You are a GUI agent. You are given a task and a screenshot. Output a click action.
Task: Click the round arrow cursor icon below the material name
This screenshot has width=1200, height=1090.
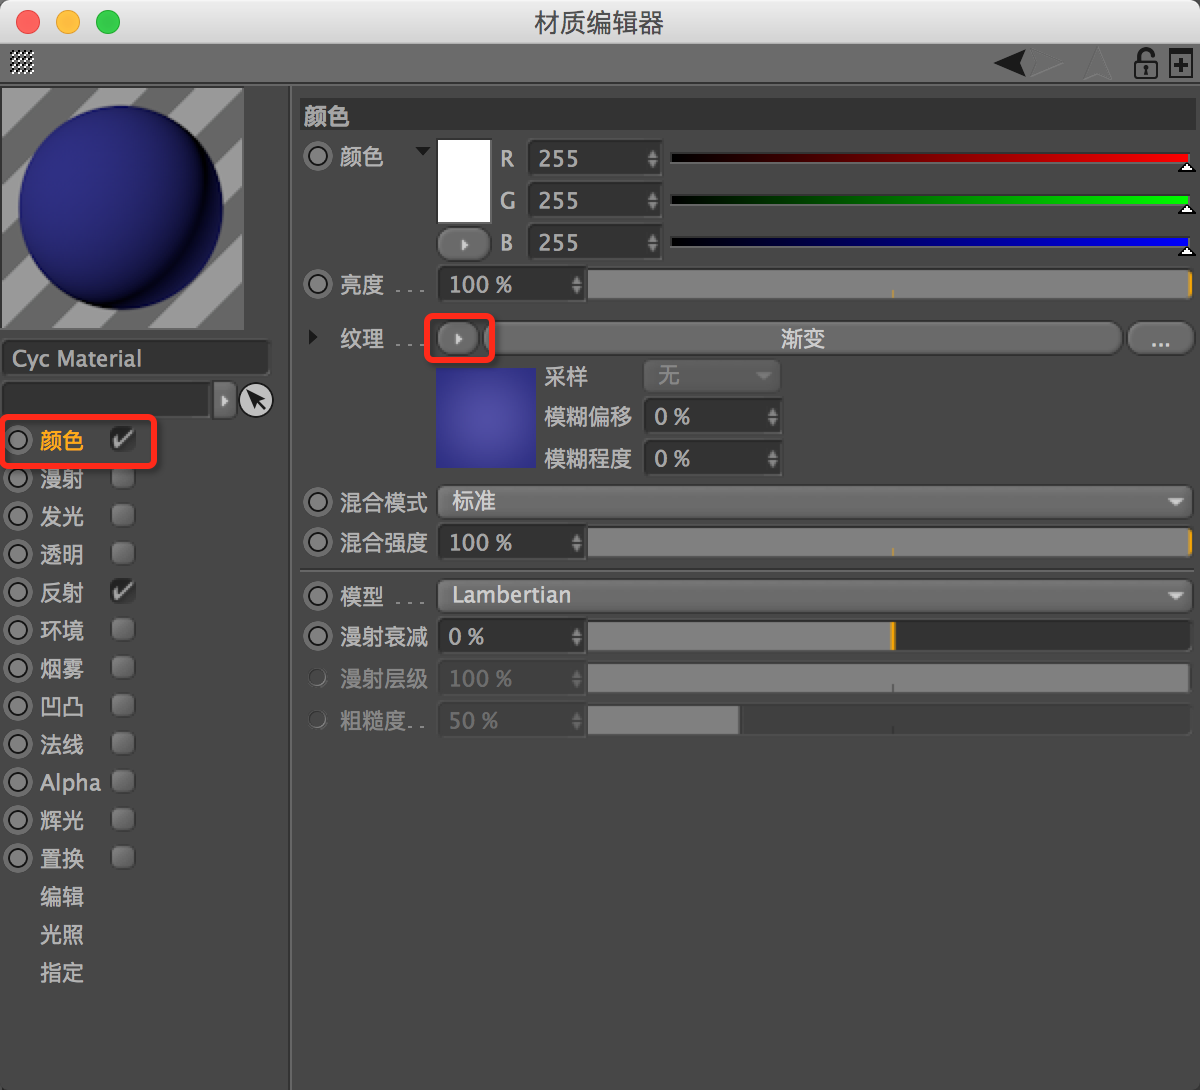256,400
